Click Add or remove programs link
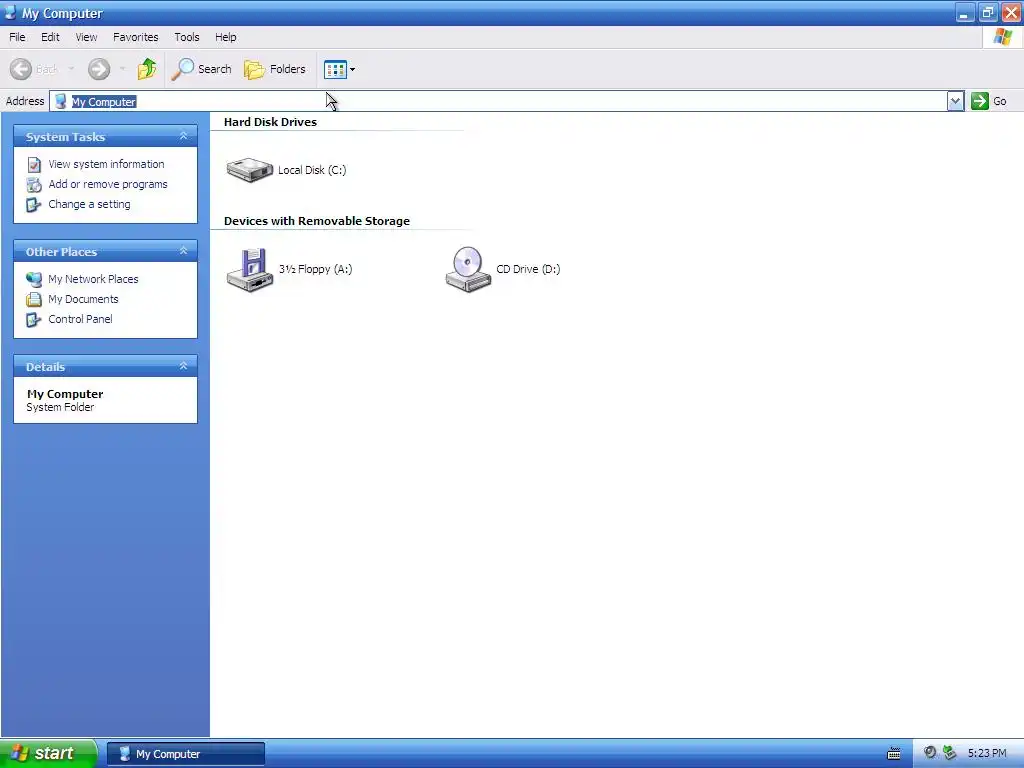 point(108,184)
